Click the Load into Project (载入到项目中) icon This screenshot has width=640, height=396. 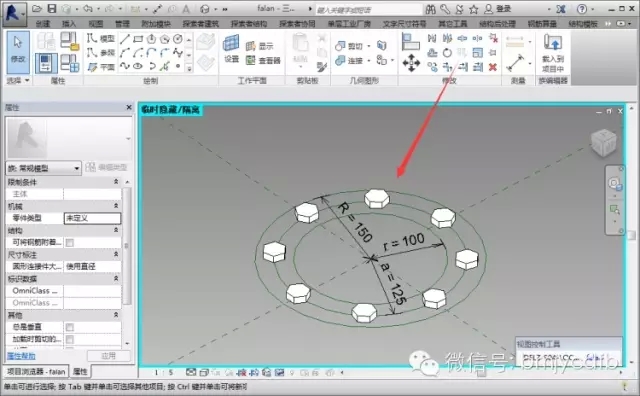(553, 53)
